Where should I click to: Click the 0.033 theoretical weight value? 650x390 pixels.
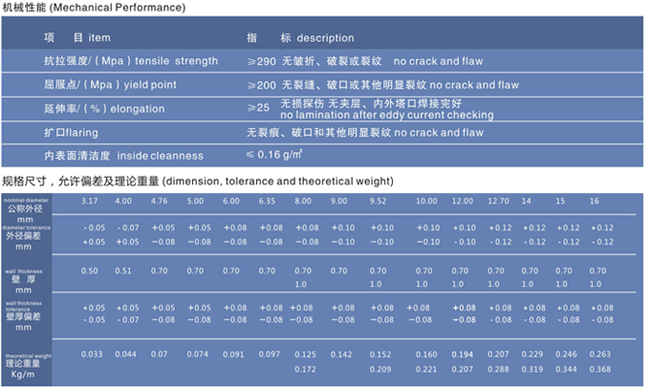tap(92, 354)
